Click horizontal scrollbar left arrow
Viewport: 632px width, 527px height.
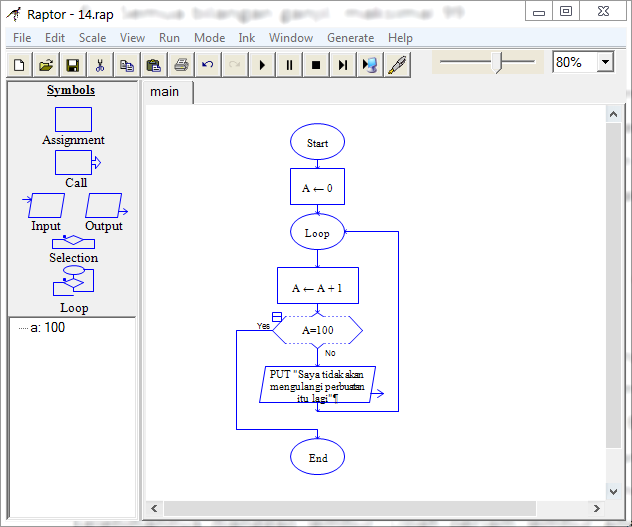coord(154,508)
